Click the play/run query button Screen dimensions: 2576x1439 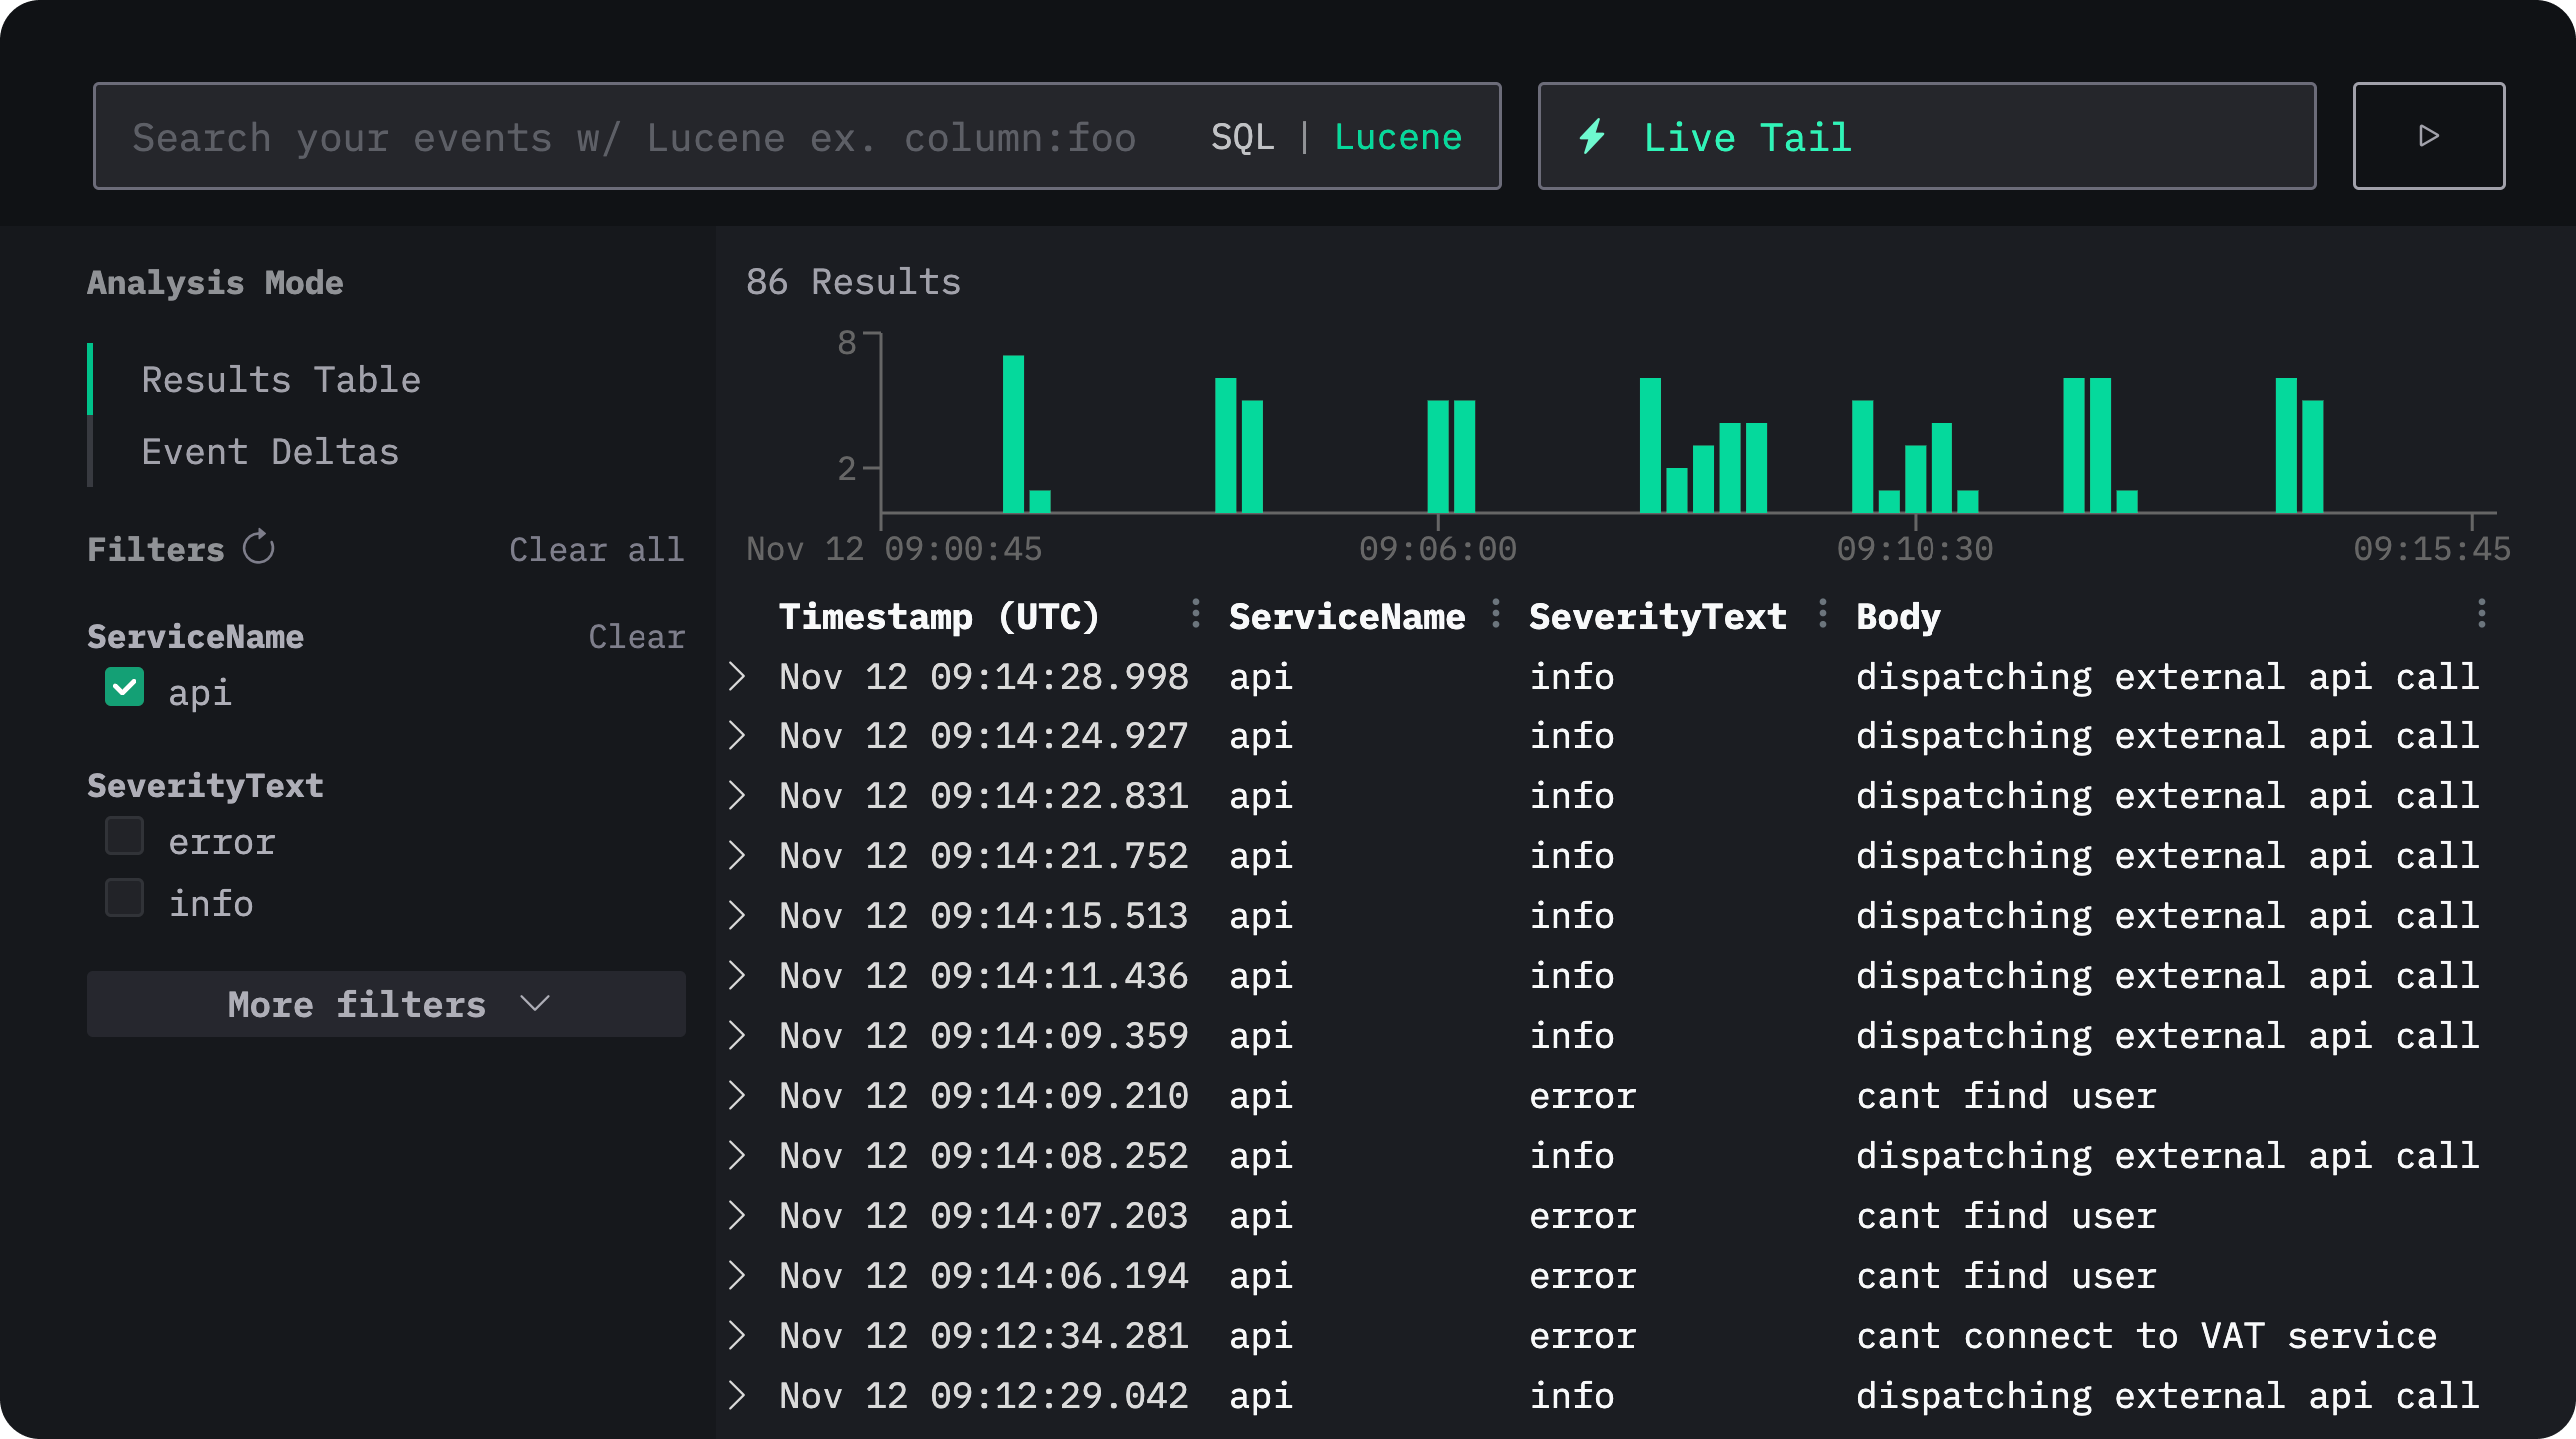2428,136
